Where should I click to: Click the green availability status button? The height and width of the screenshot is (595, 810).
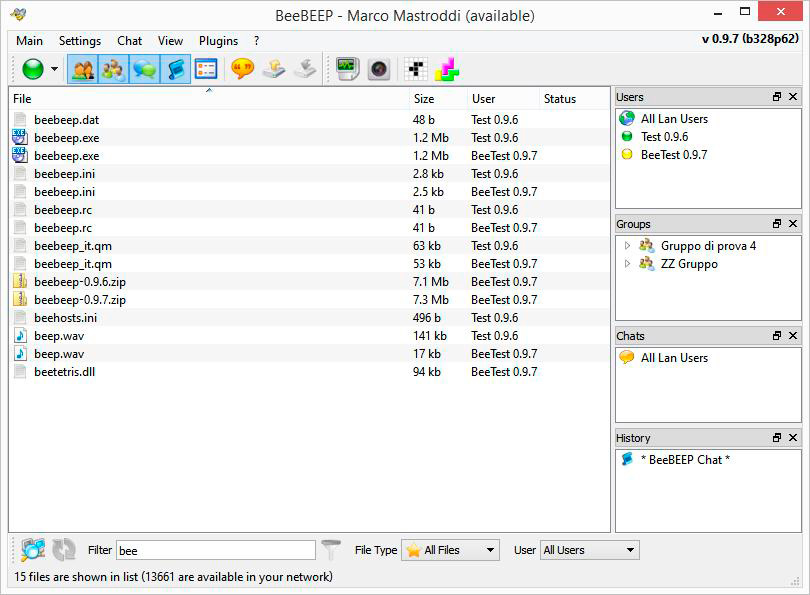pos(33,69)
